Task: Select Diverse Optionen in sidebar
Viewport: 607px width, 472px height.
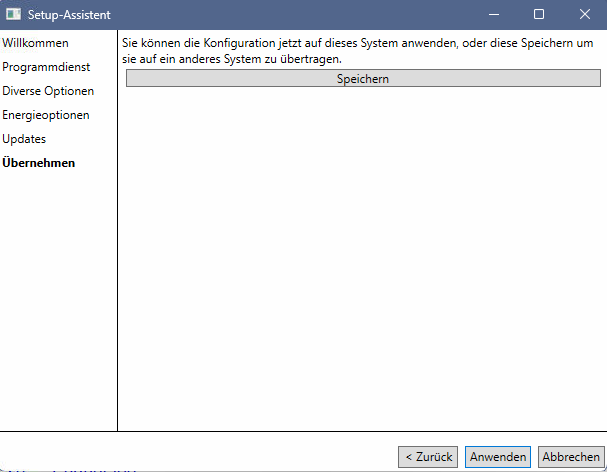Action: (x=48, y=91)
